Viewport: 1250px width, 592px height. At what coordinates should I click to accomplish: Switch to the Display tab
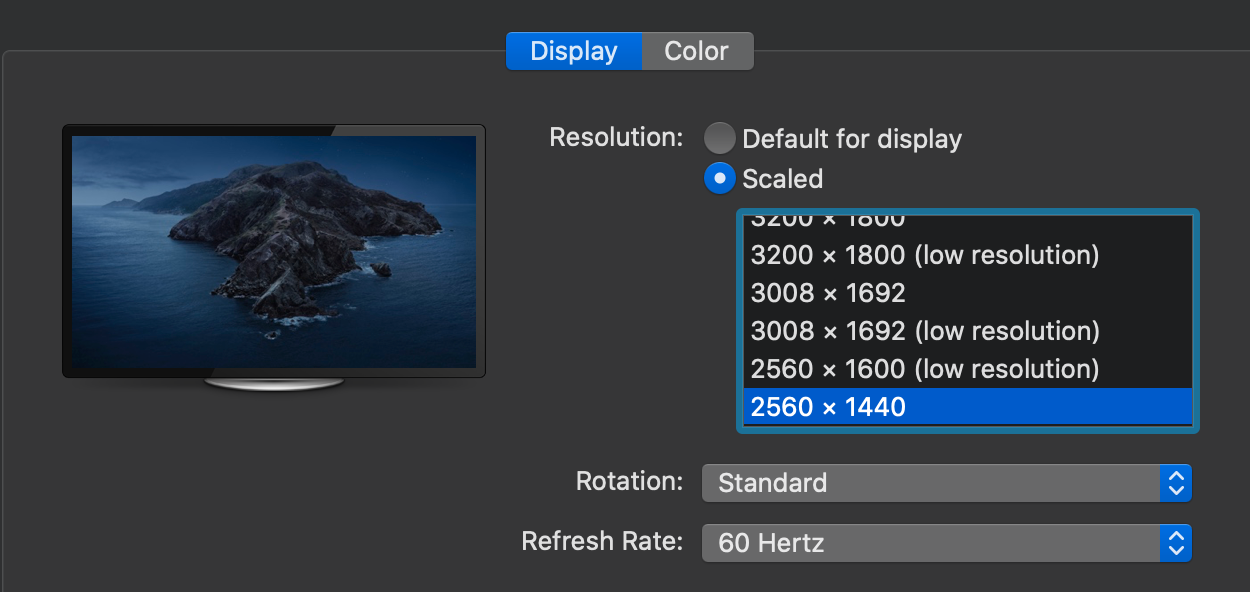pyautogui.click(x=573, y=51)
